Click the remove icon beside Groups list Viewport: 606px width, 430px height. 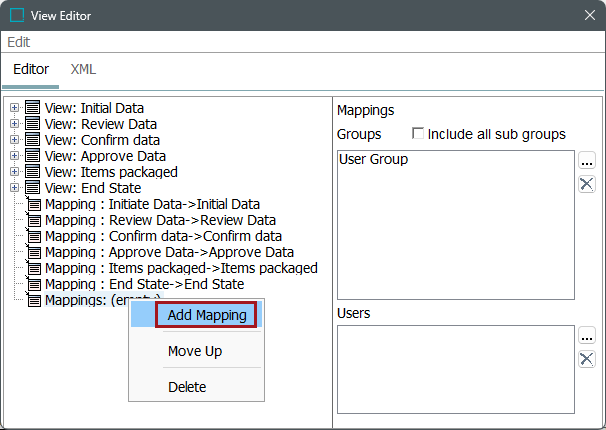click(587, 183)
